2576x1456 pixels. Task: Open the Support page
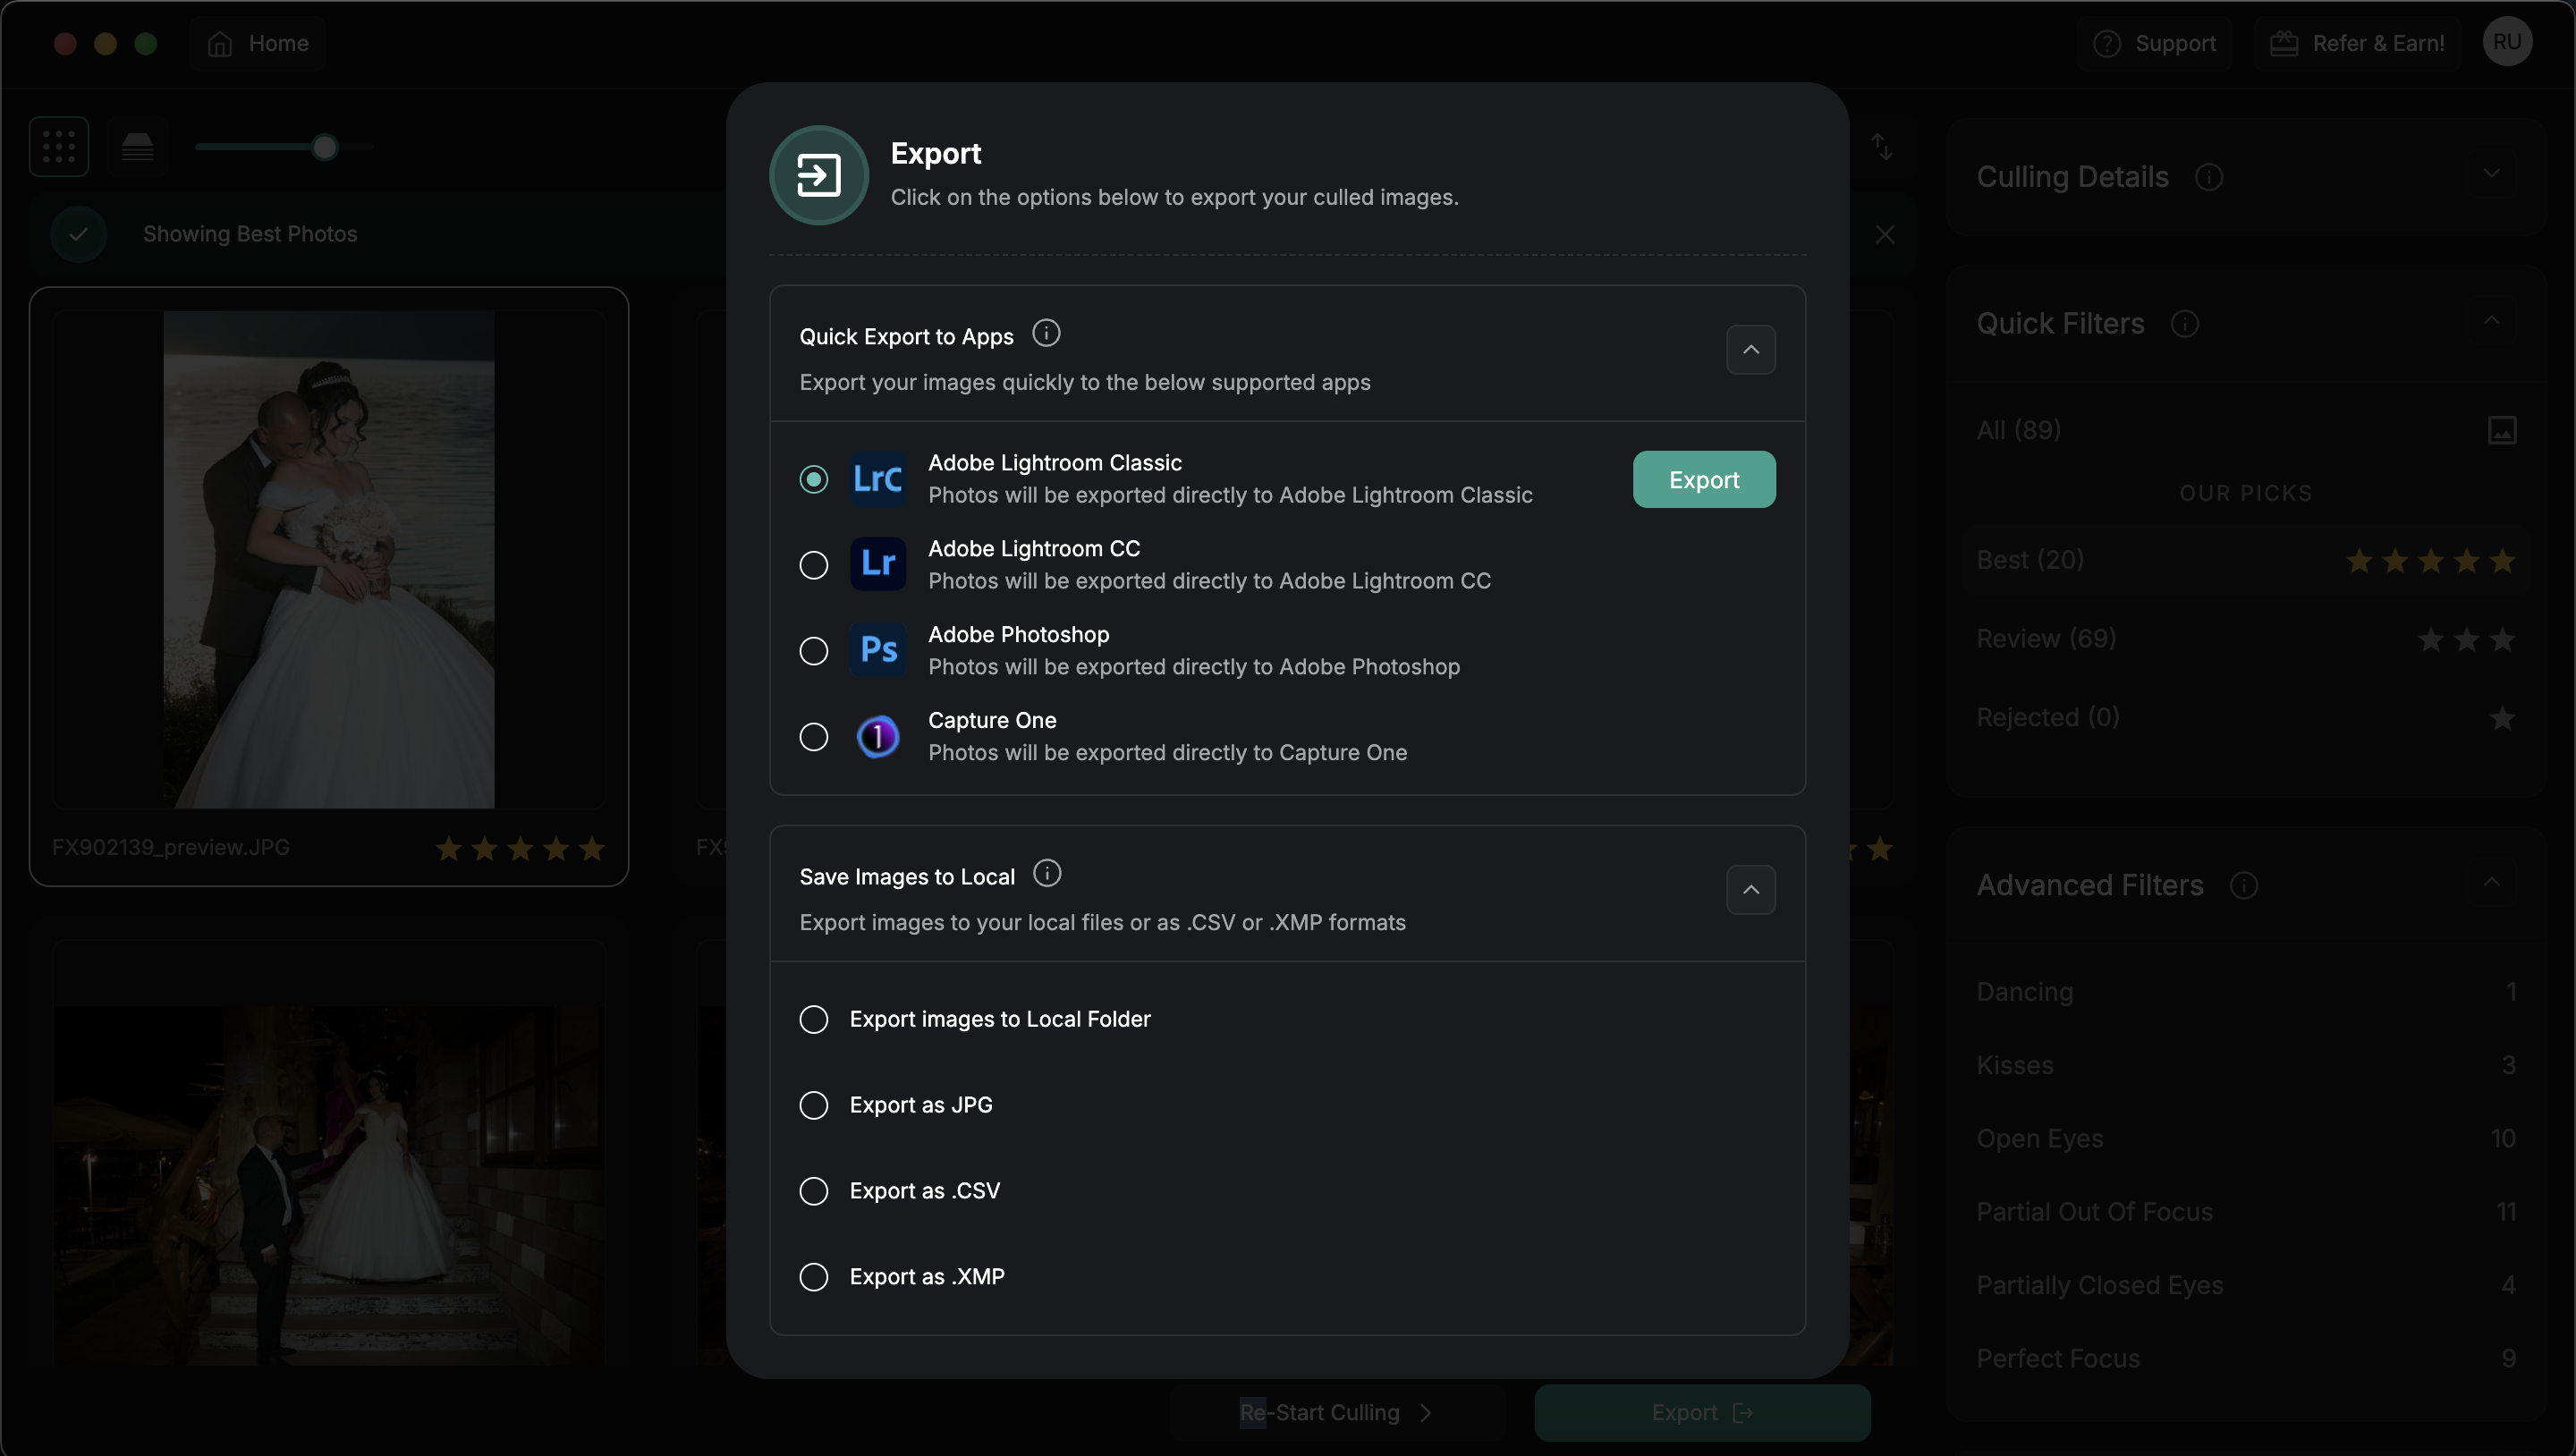(x=2155, y=43)
